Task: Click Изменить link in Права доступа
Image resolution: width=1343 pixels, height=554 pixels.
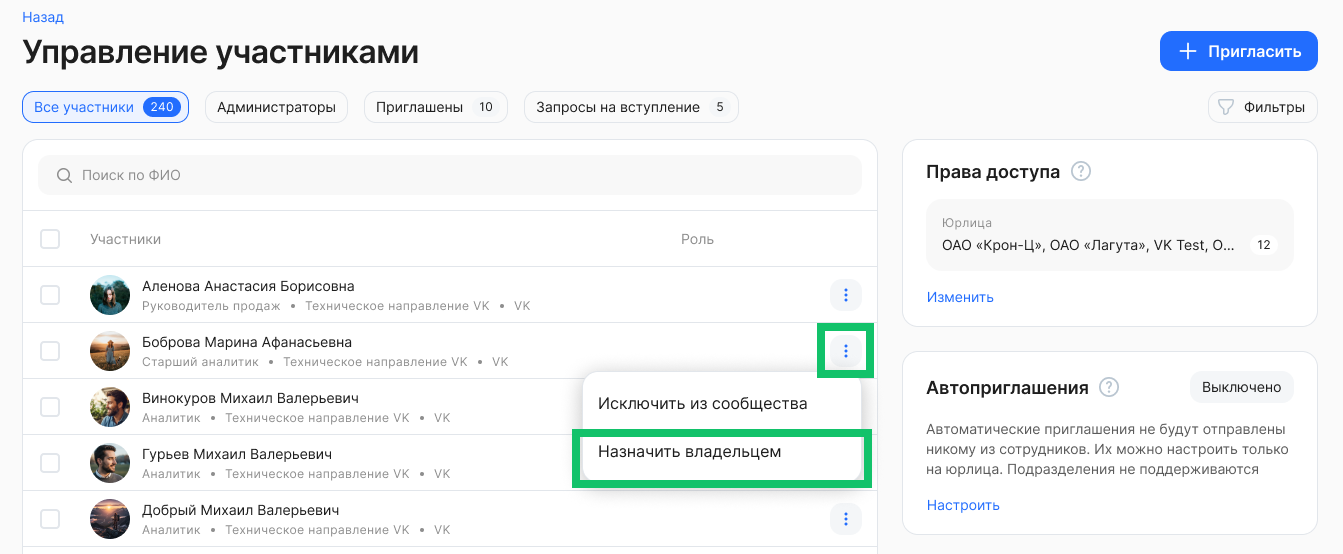Action: 960,297
